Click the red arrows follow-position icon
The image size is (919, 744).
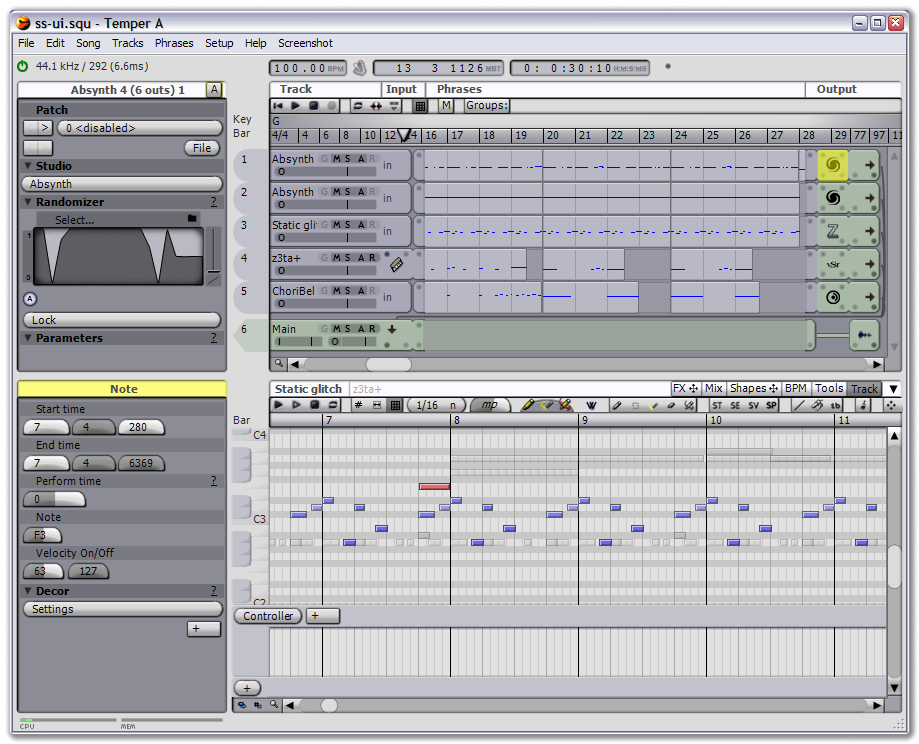(x=376, y=106)
